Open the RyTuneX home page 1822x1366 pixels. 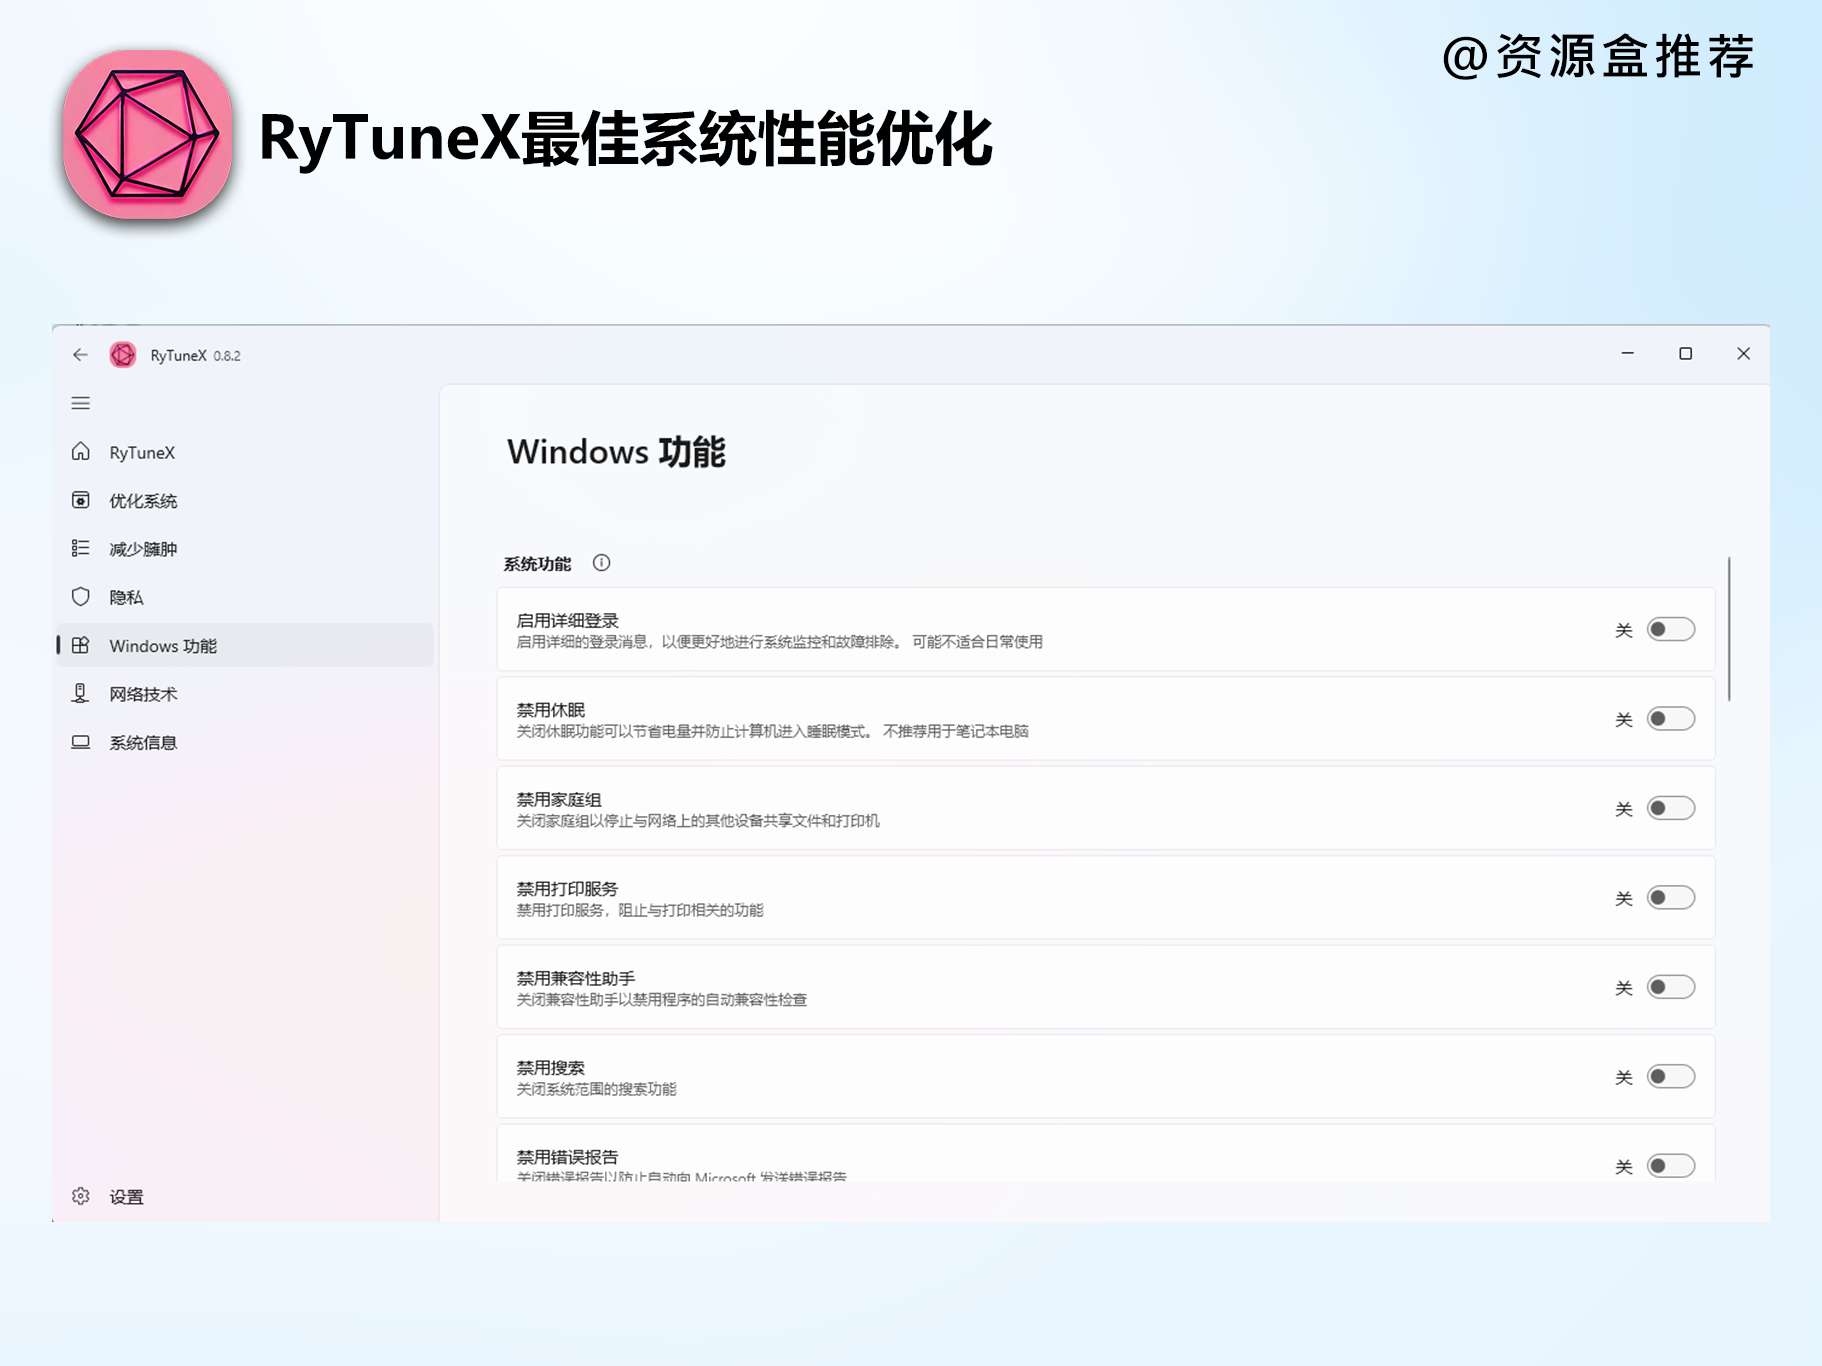[245, 452]
